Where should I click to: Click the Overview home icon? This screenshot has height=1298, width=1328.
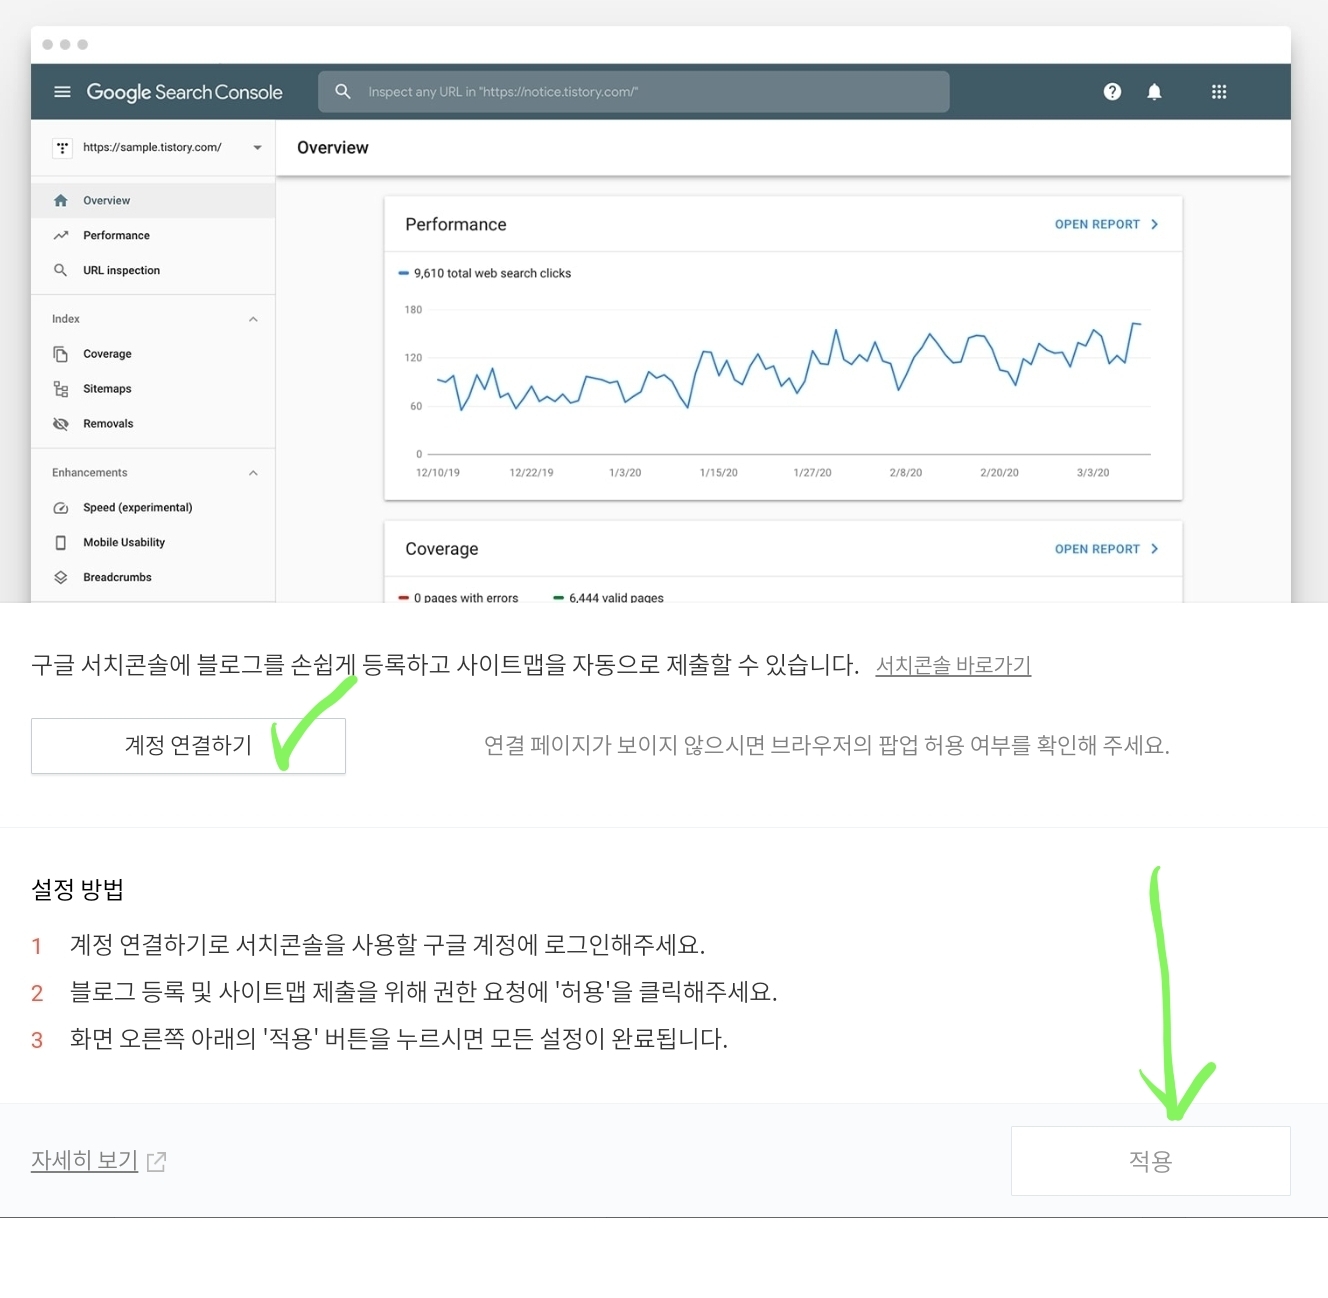(61, 200)
